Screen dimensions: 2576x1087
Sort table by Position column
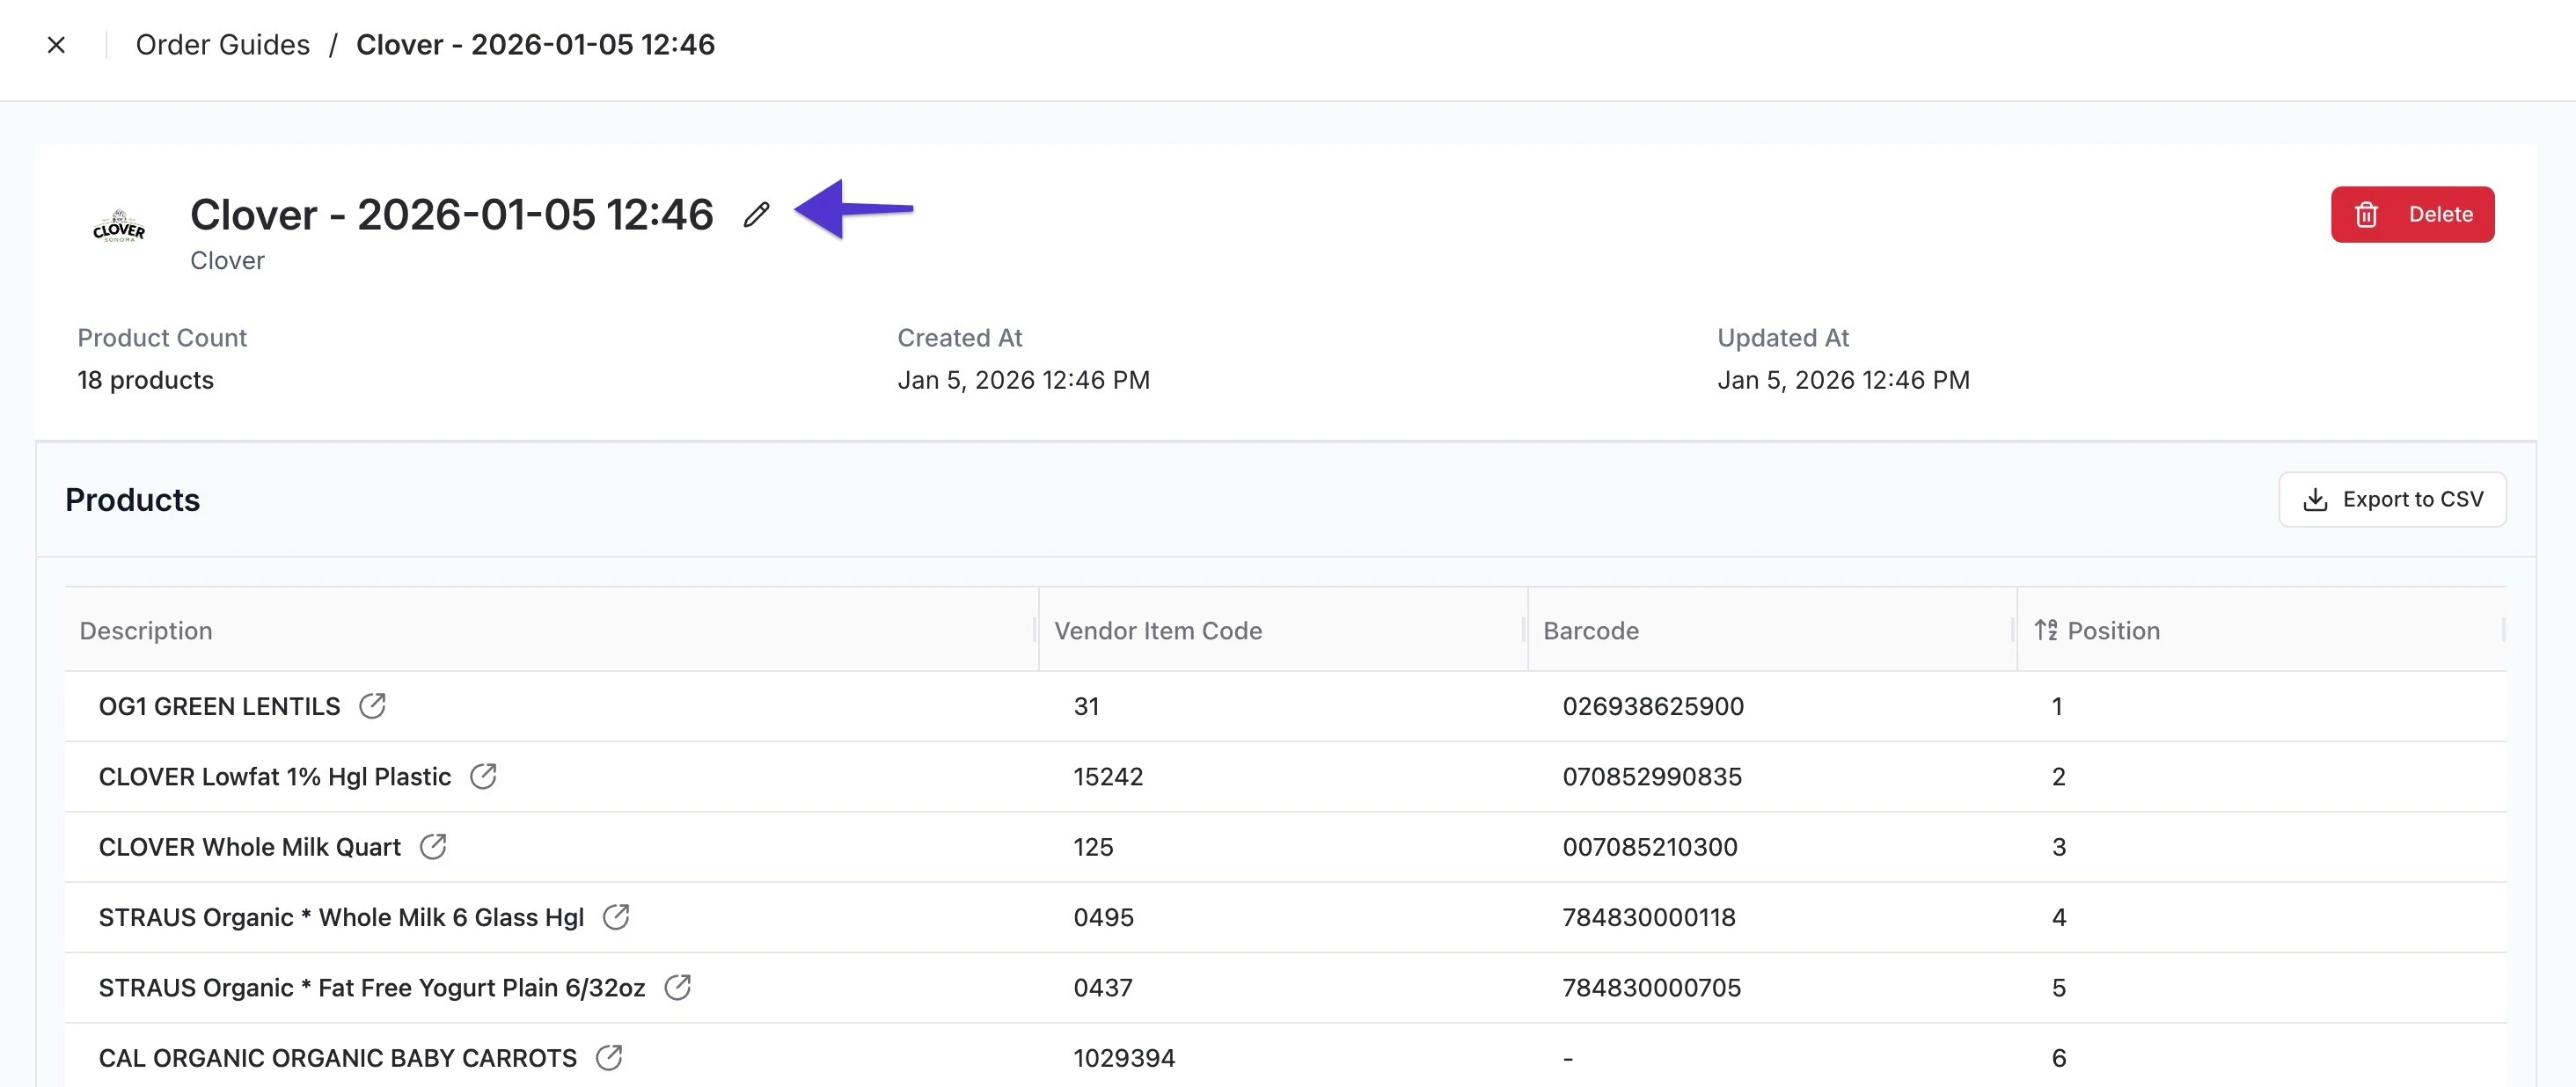2112,630
